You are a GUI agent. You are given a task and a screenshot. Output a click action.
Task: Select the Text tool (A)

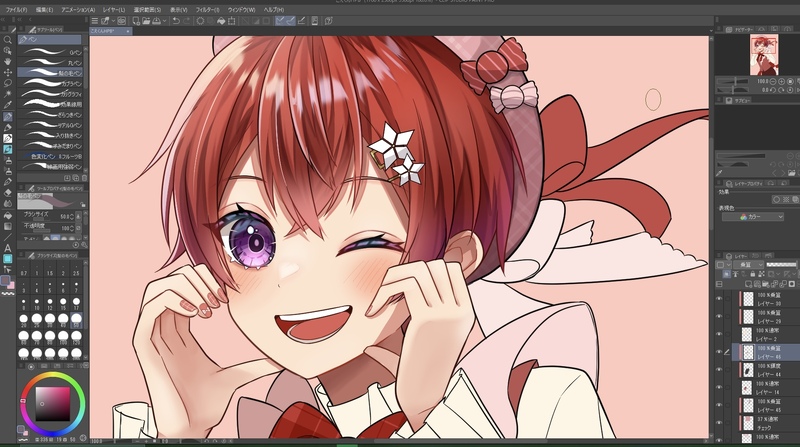coord(8,248)
